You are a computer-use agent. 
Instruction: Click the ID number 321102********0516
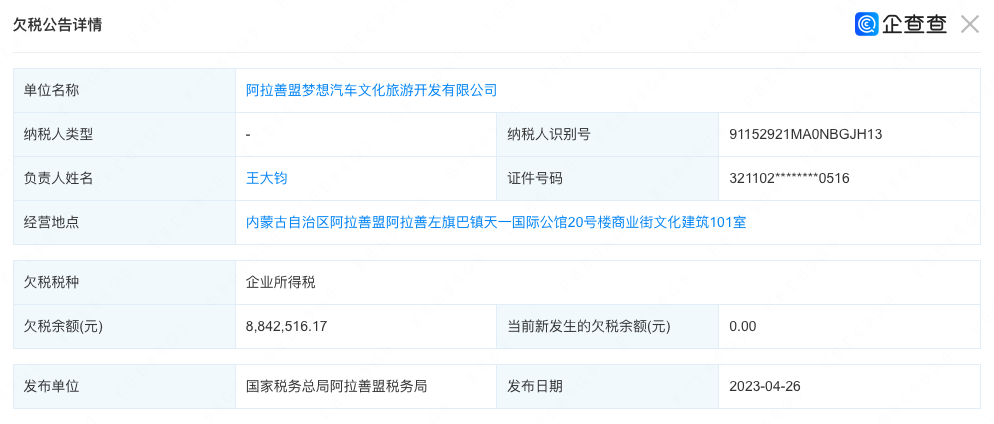[x=789, y=178]
